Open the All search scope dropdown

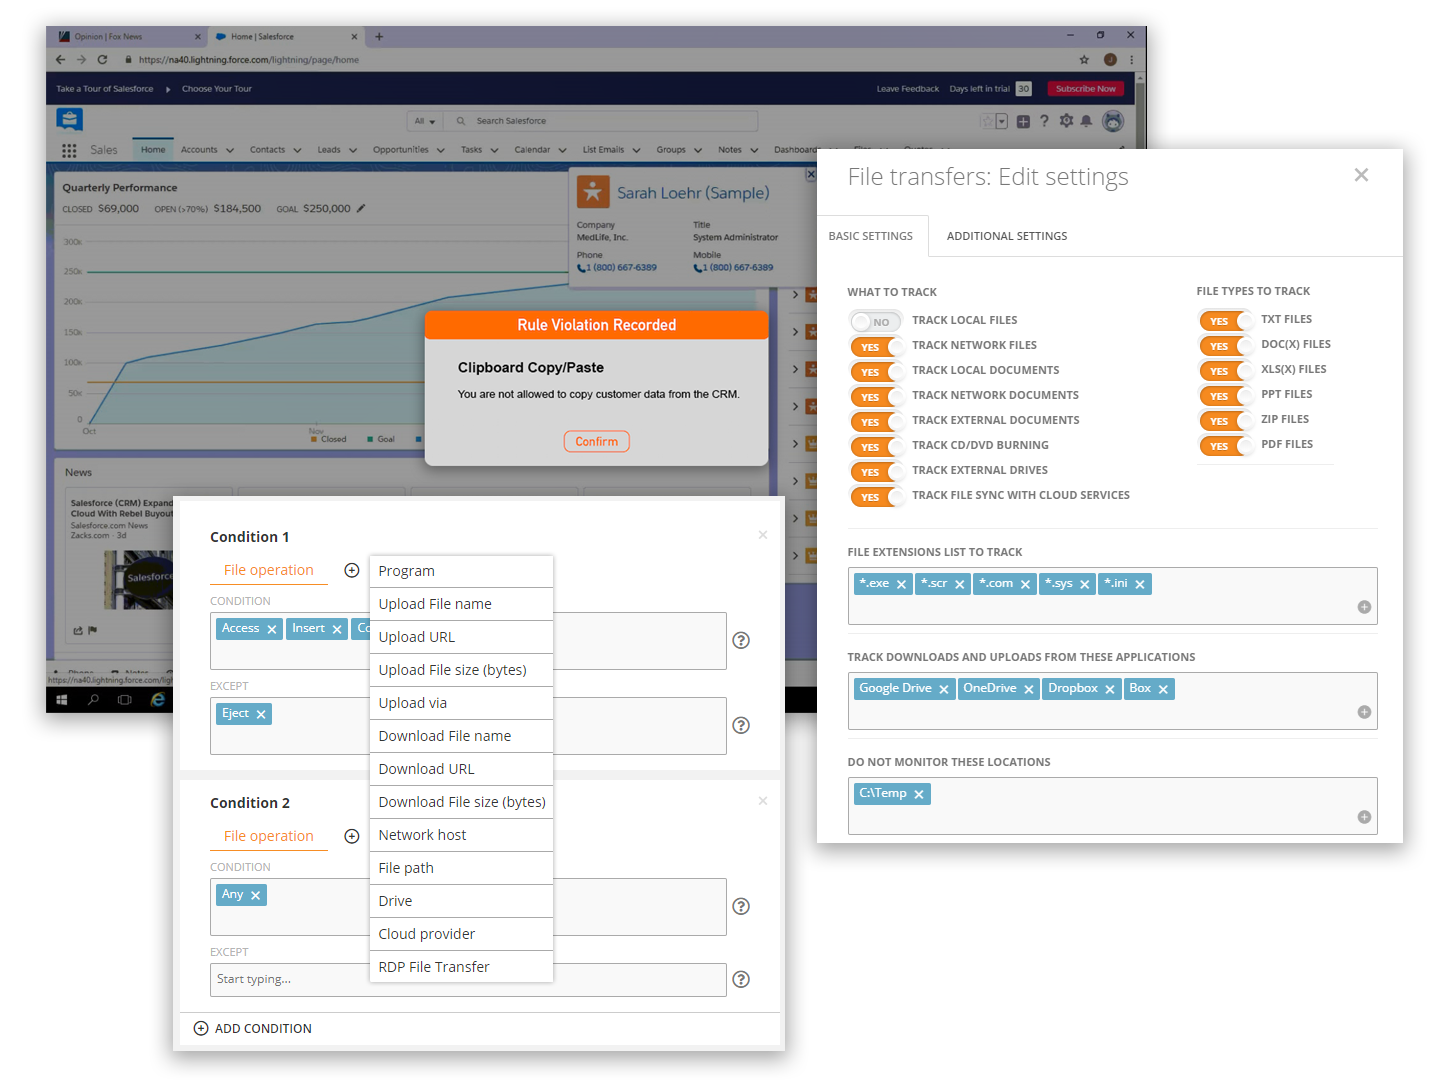tap(425, 120)
